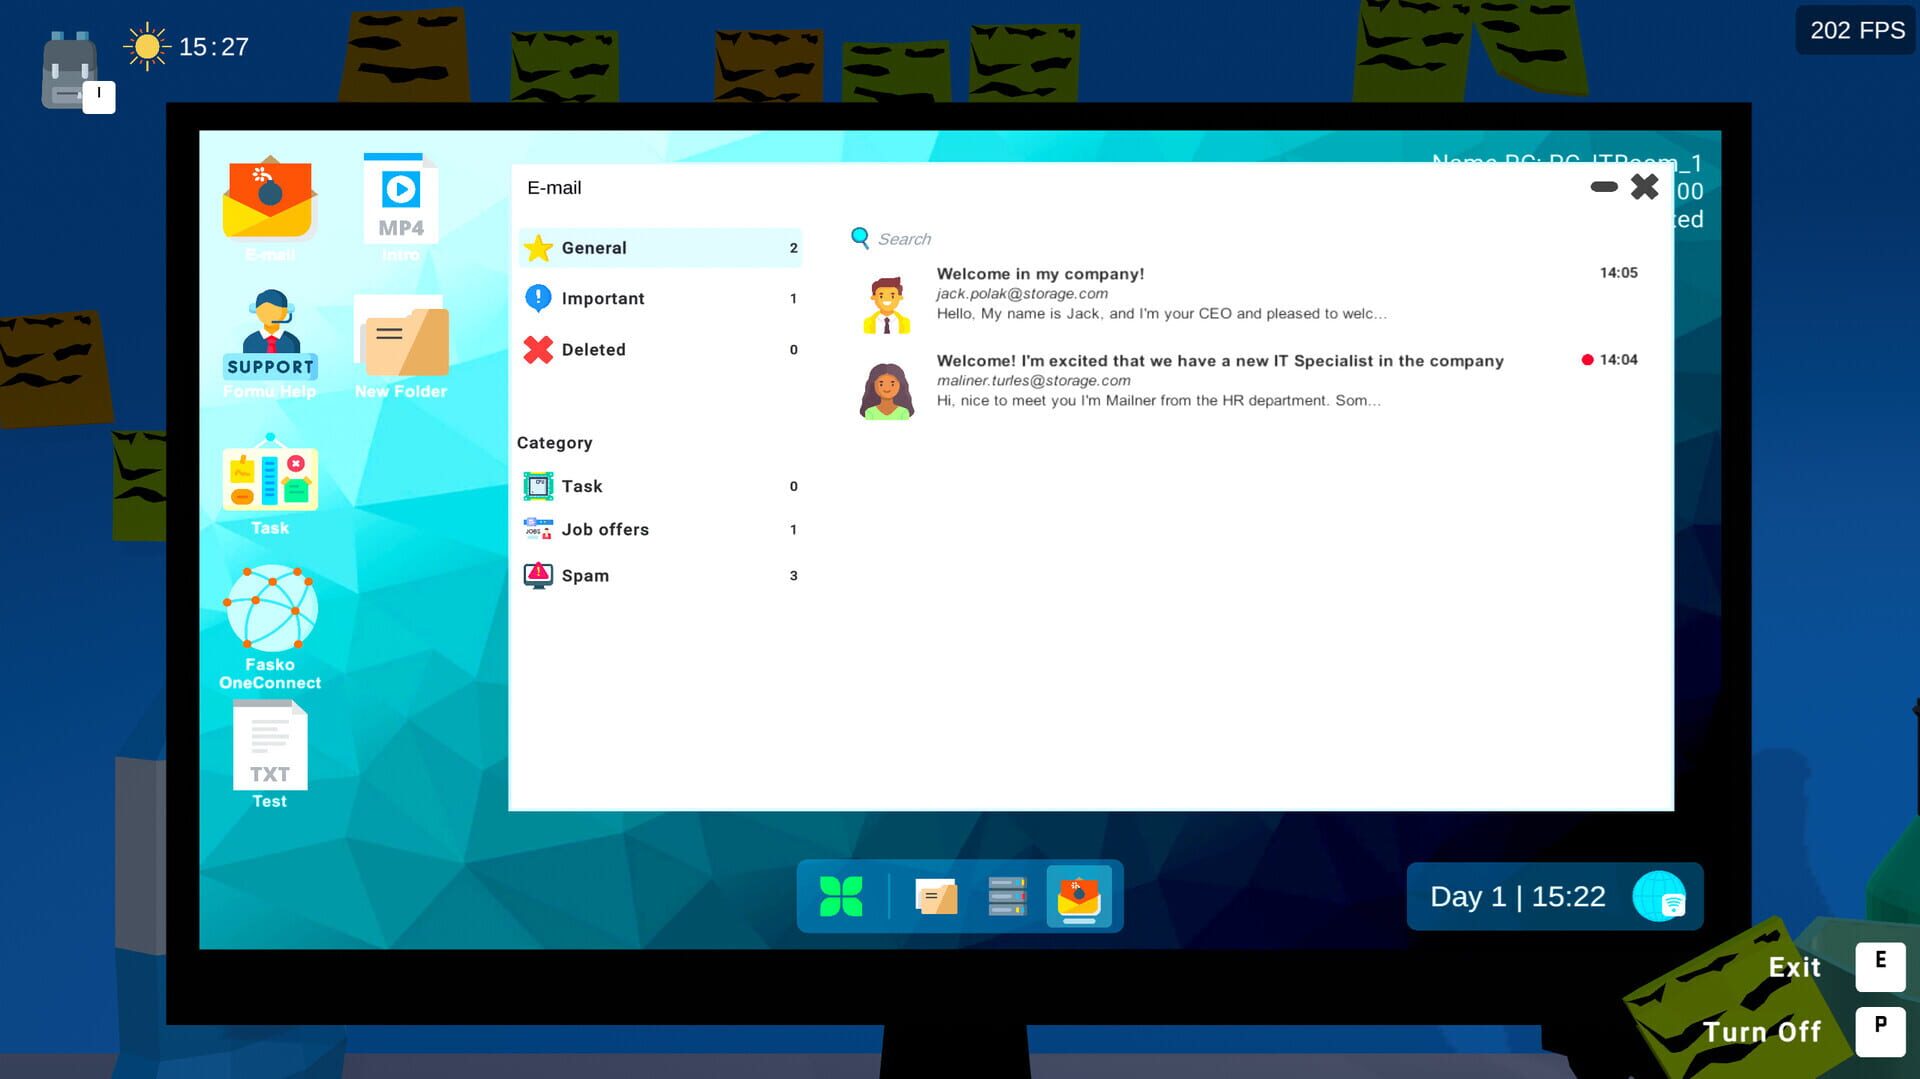Click the network icon next to the clock
Viewport: 1920px width, 1079px height.
pos(1659,896)
